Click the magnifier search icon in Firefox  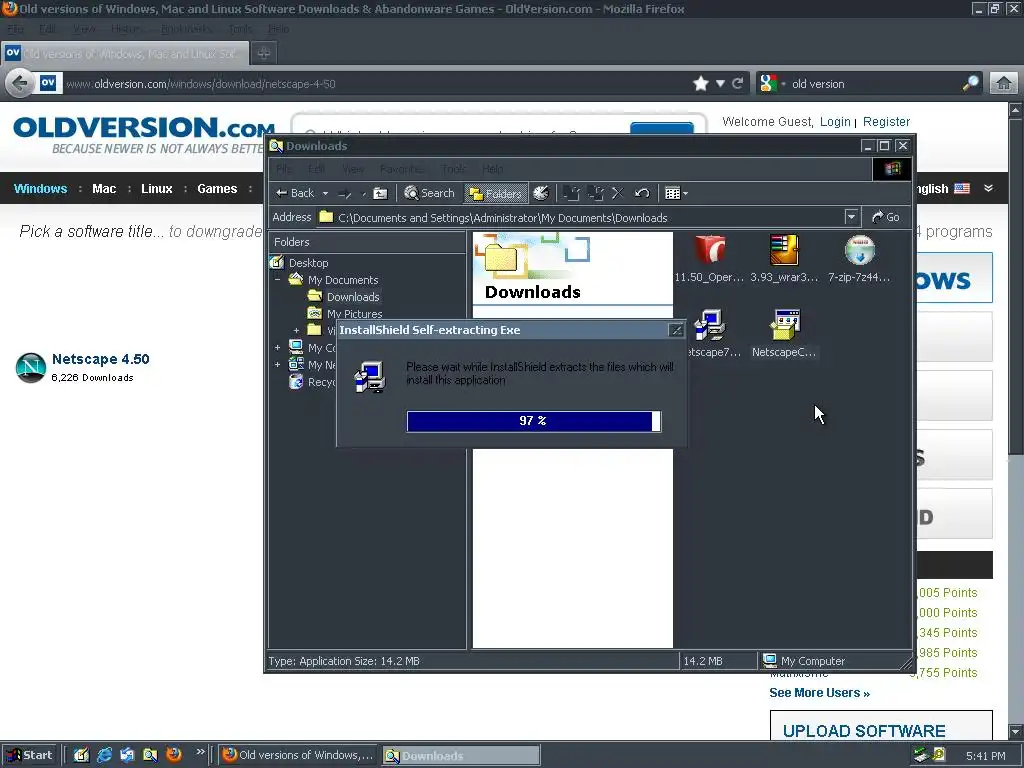coord(970,84)
